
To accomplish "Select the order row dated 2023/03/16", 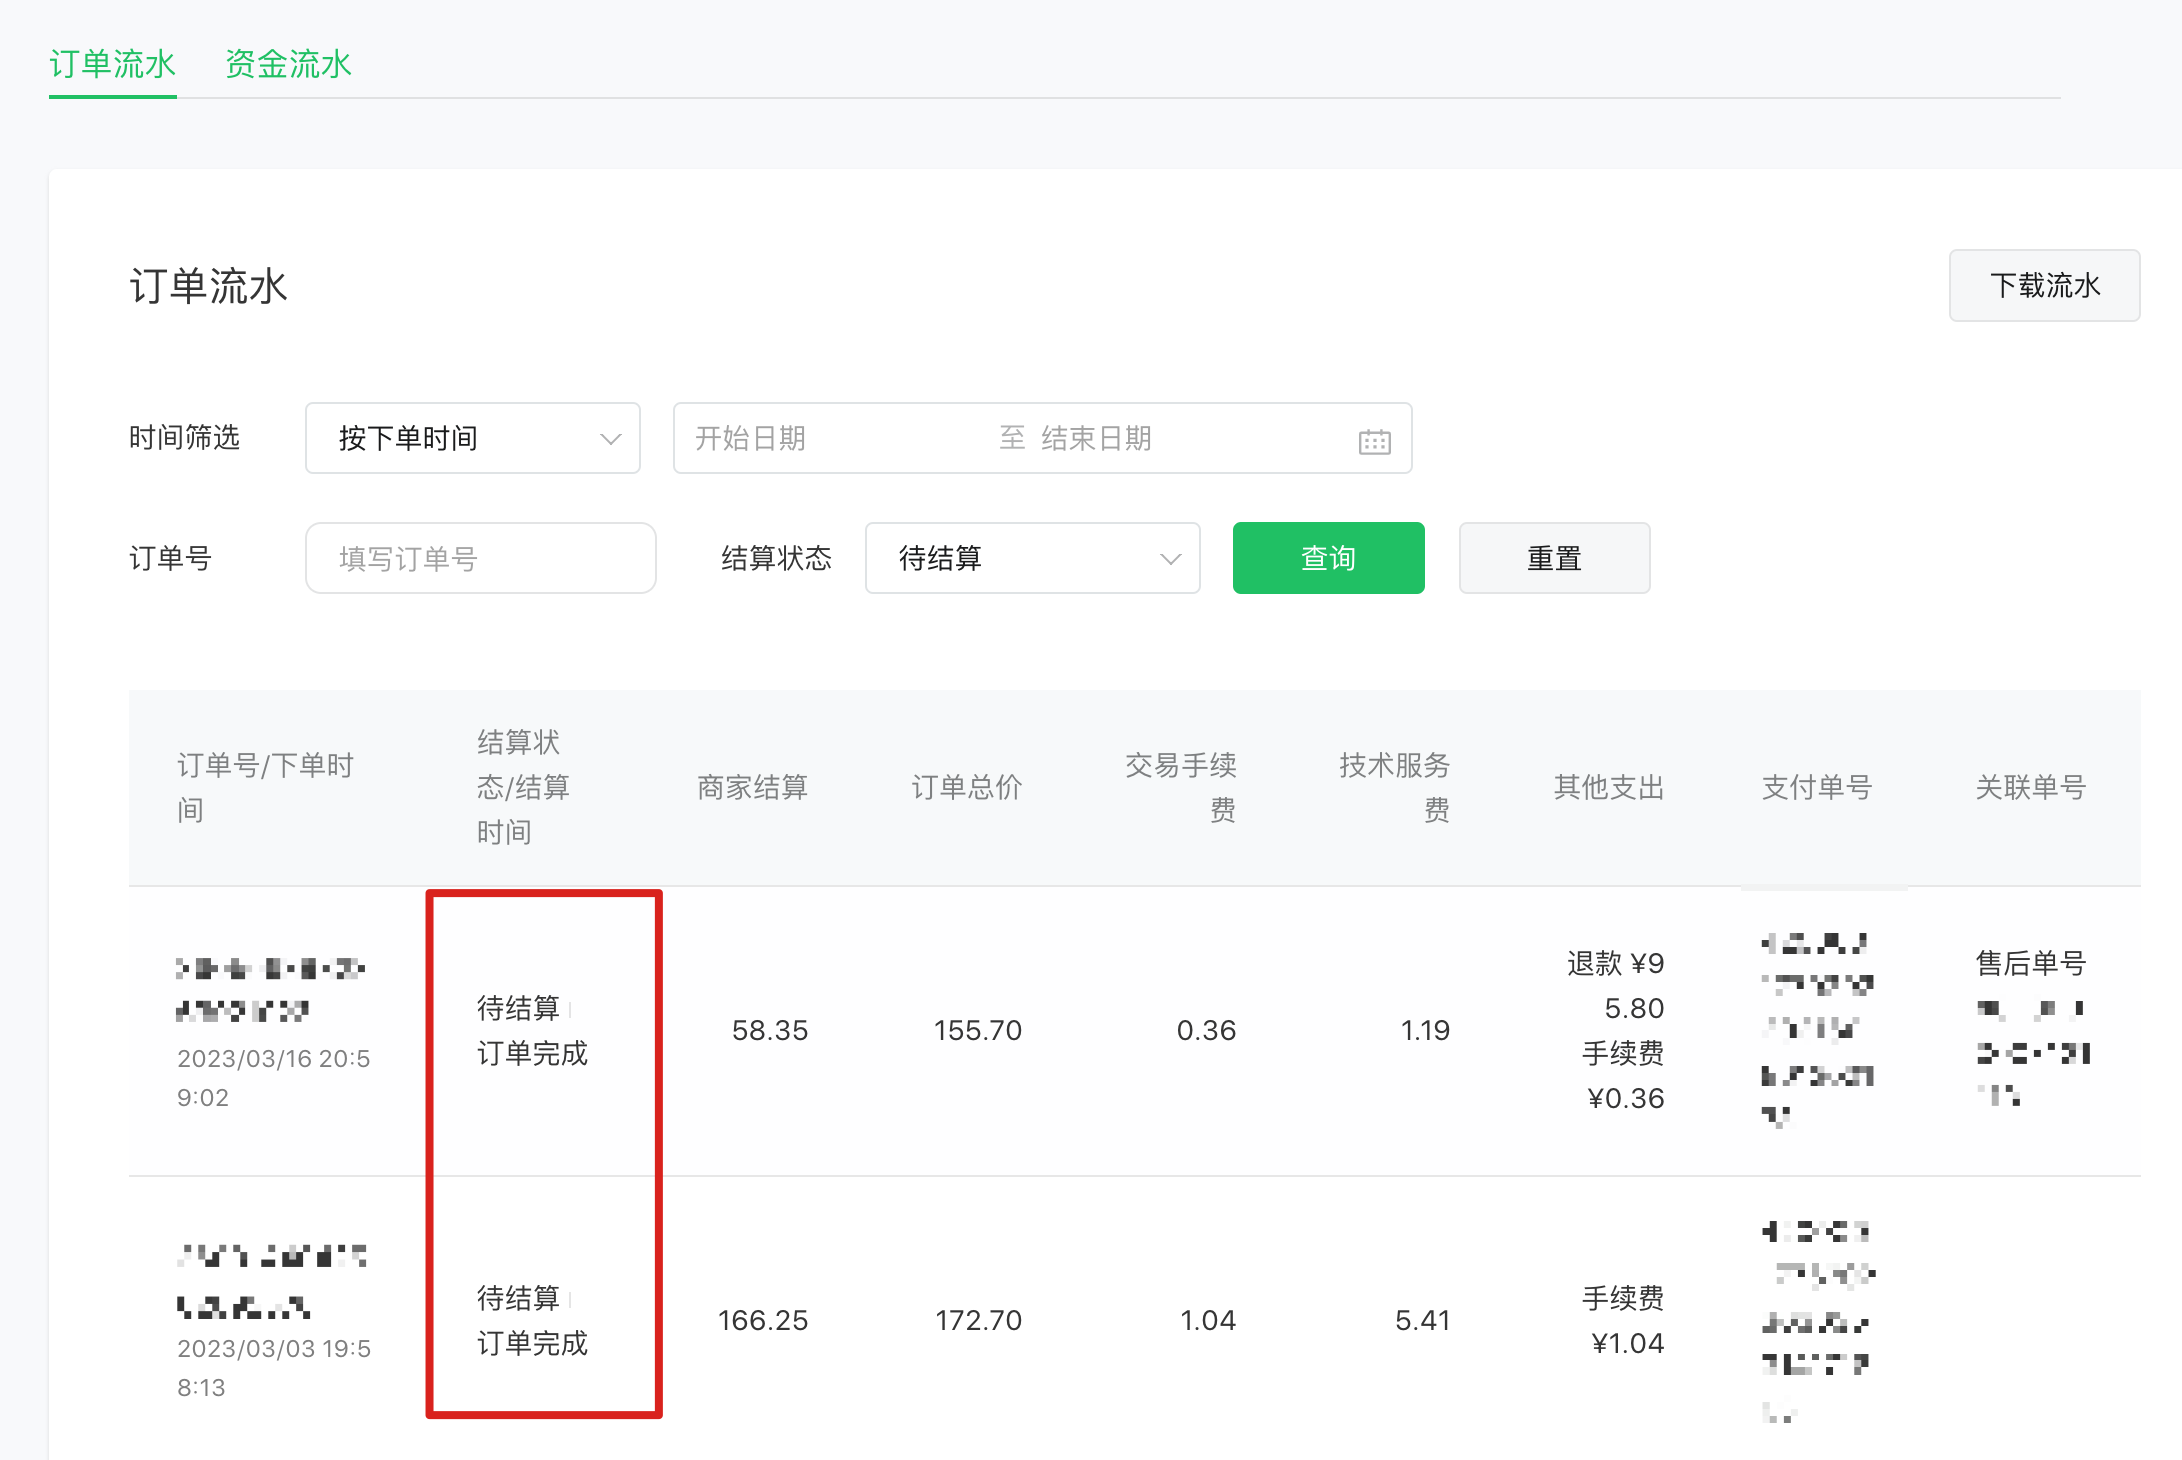I will 273,1059.
